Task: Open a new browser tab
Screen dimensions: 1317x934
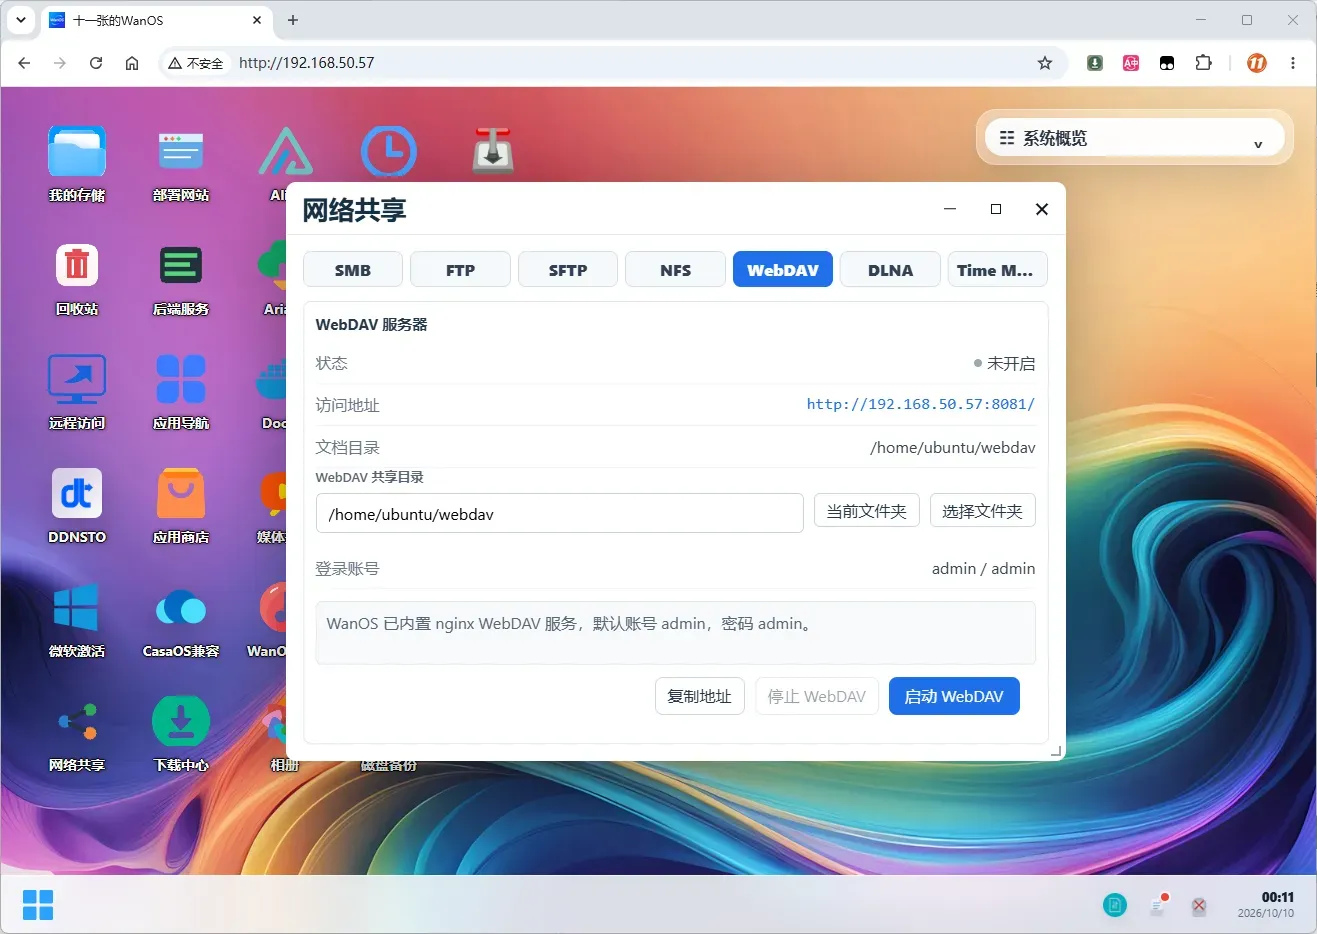Action: pyautogui.click(x=293, y=20)
